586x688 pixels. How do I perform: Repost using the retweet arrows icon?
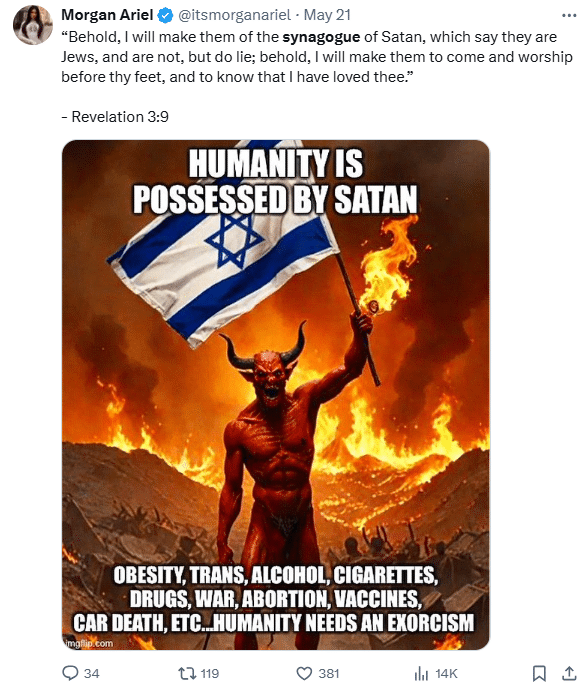[x=187, y=673]
